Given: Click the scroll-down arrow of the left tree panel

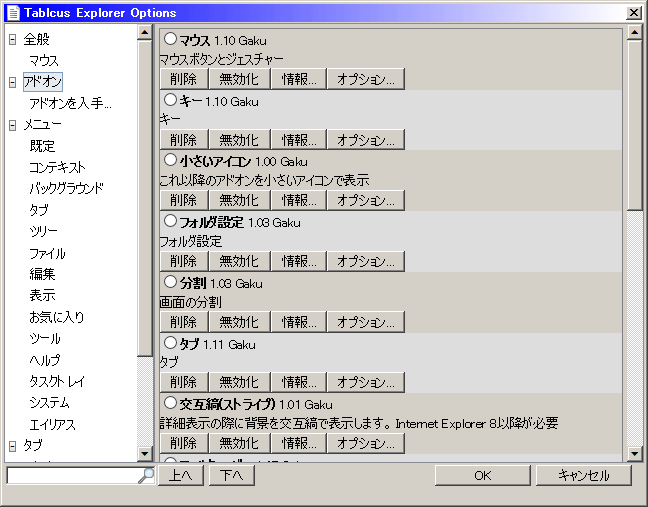Looking at the screenshot, I should 146,455.
